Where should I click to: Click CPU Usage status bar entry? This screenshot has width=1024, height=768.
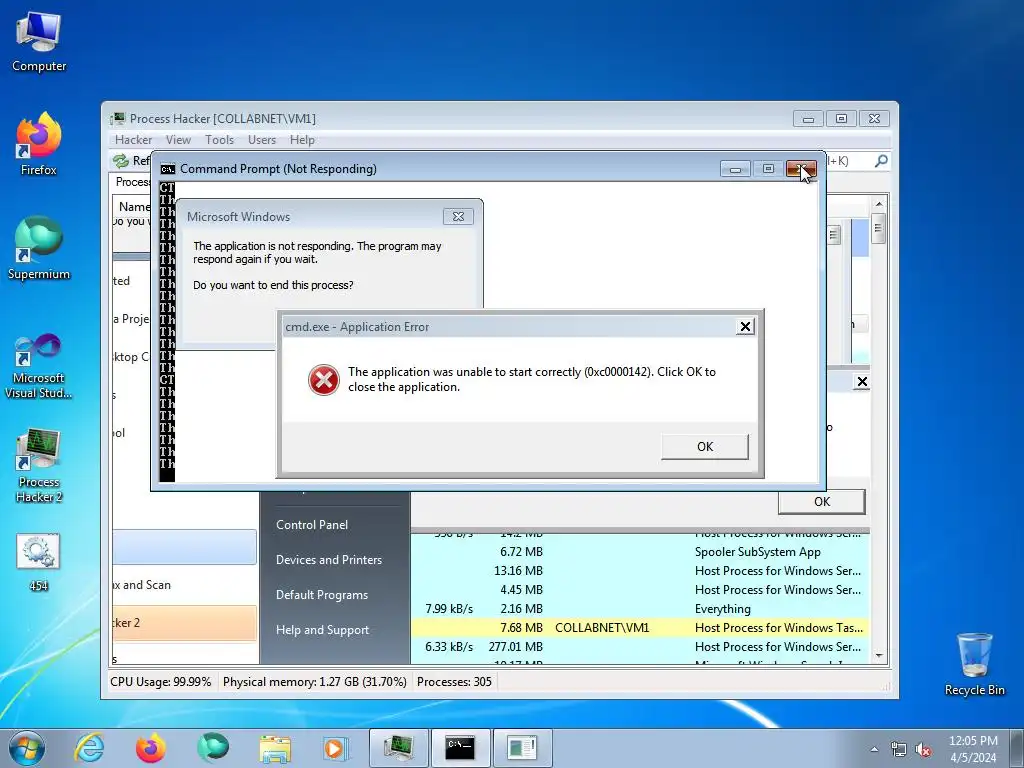click(161, 682)
